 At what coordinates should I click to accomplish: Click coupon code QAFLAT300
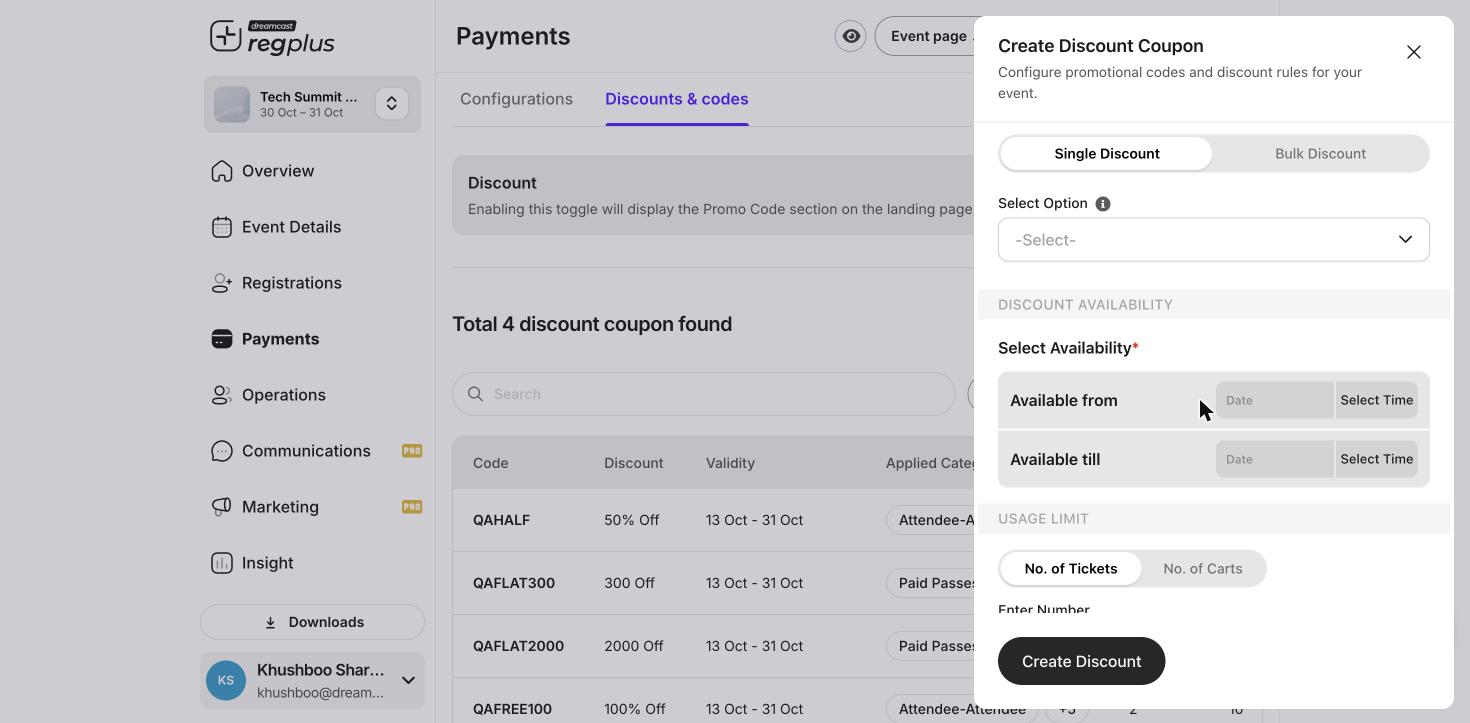point(514,583)
